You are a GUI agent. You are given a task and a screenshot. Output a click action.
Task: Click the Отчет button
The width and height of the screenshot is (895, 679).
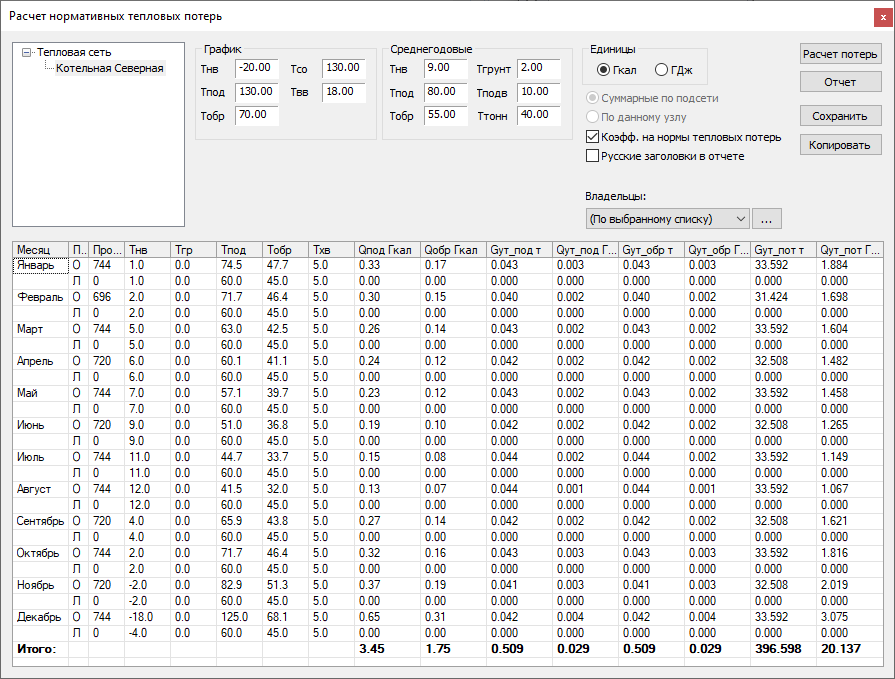(840, 82)
